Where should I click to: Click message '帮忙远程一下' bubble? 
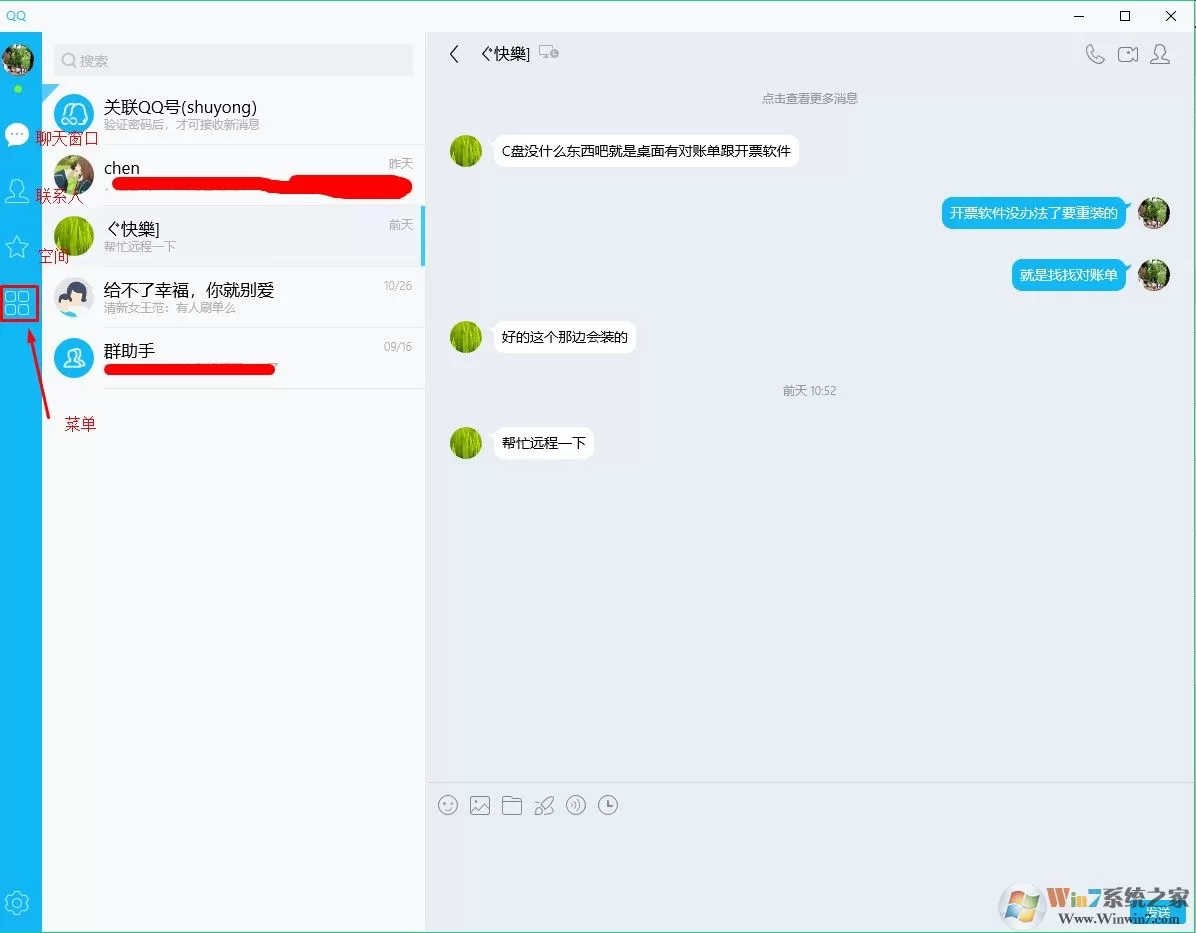tap(543, 442)
